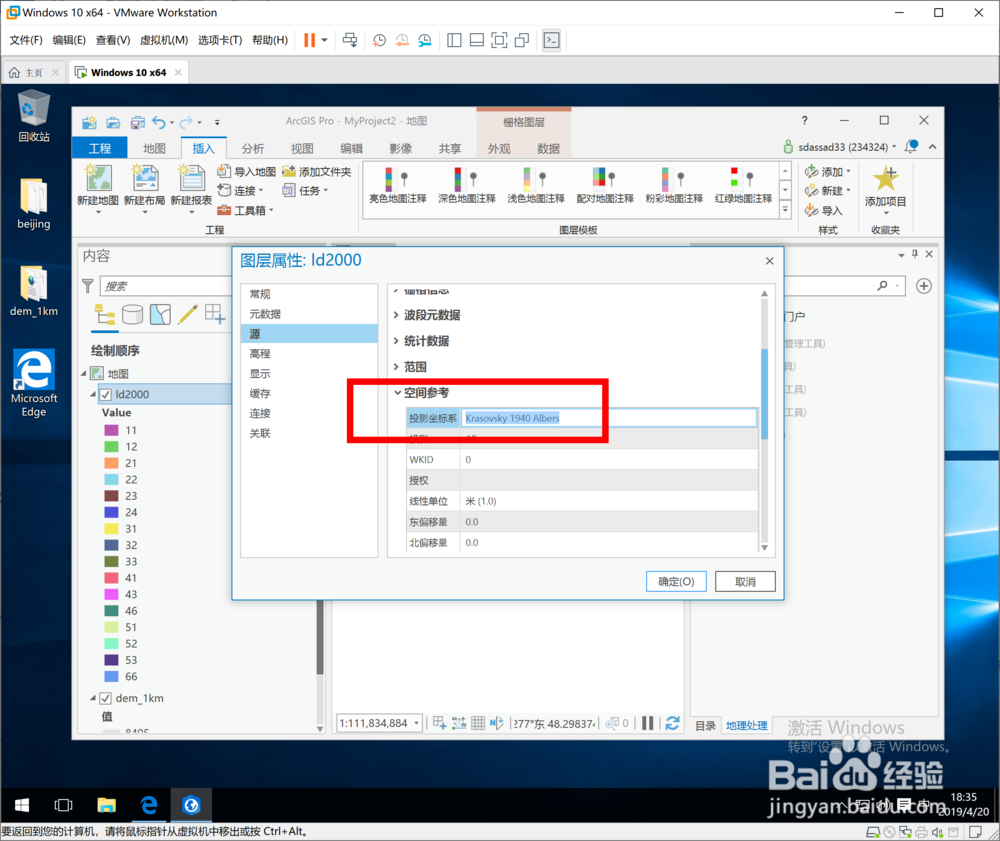
Task: Click the OK (确定) button
Action: click(676, 581)
